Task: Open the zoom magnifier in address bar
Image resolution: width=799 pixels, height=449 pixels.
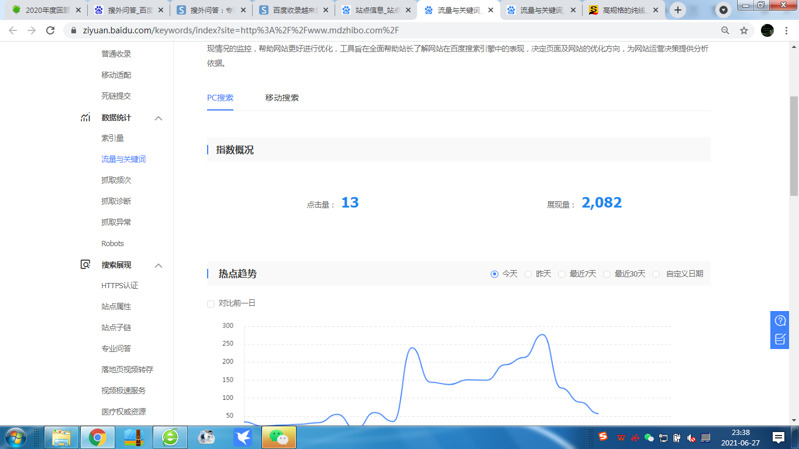Action: click(x=725, y=31)
